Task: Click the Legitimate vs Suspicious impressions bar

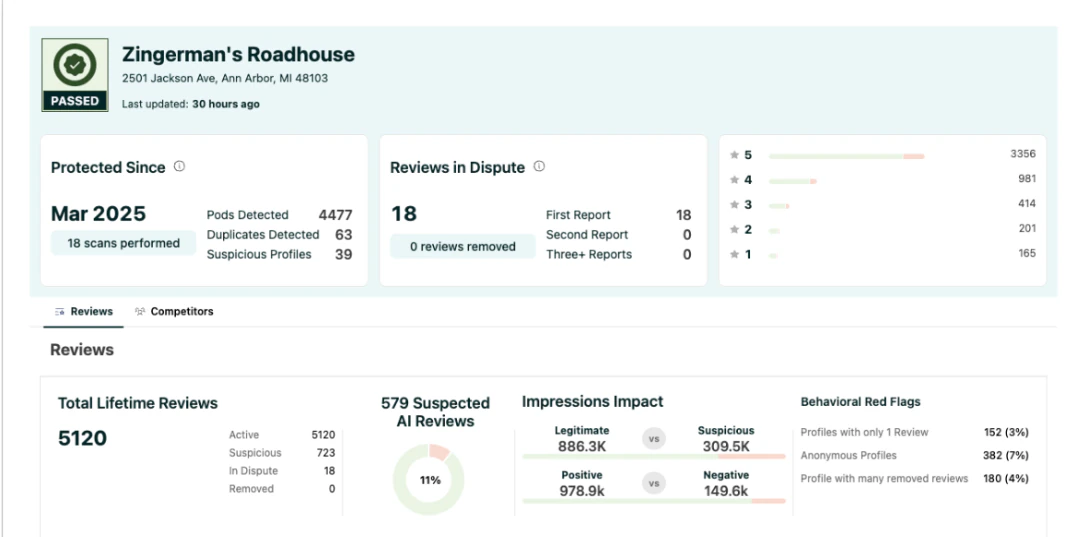Action: click(654, 457)
